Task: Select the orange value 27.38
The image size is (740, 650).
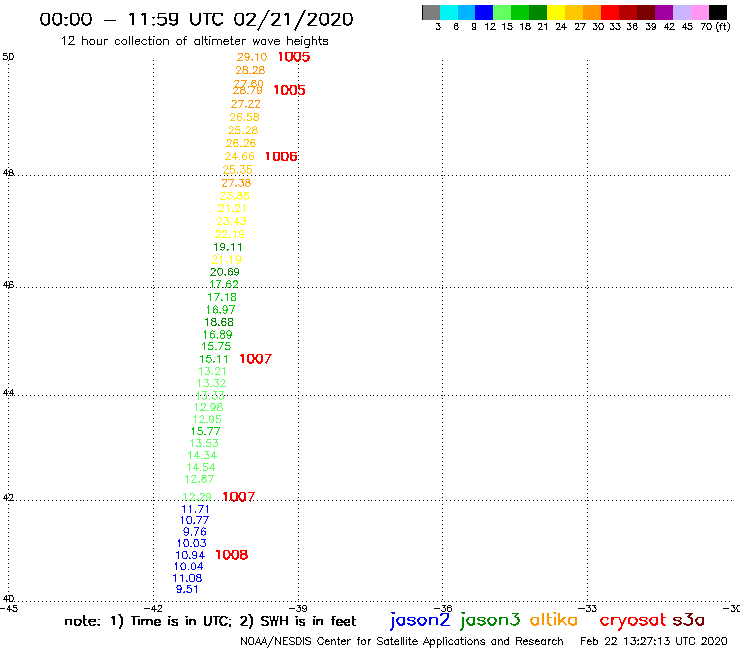Action: 236,183
